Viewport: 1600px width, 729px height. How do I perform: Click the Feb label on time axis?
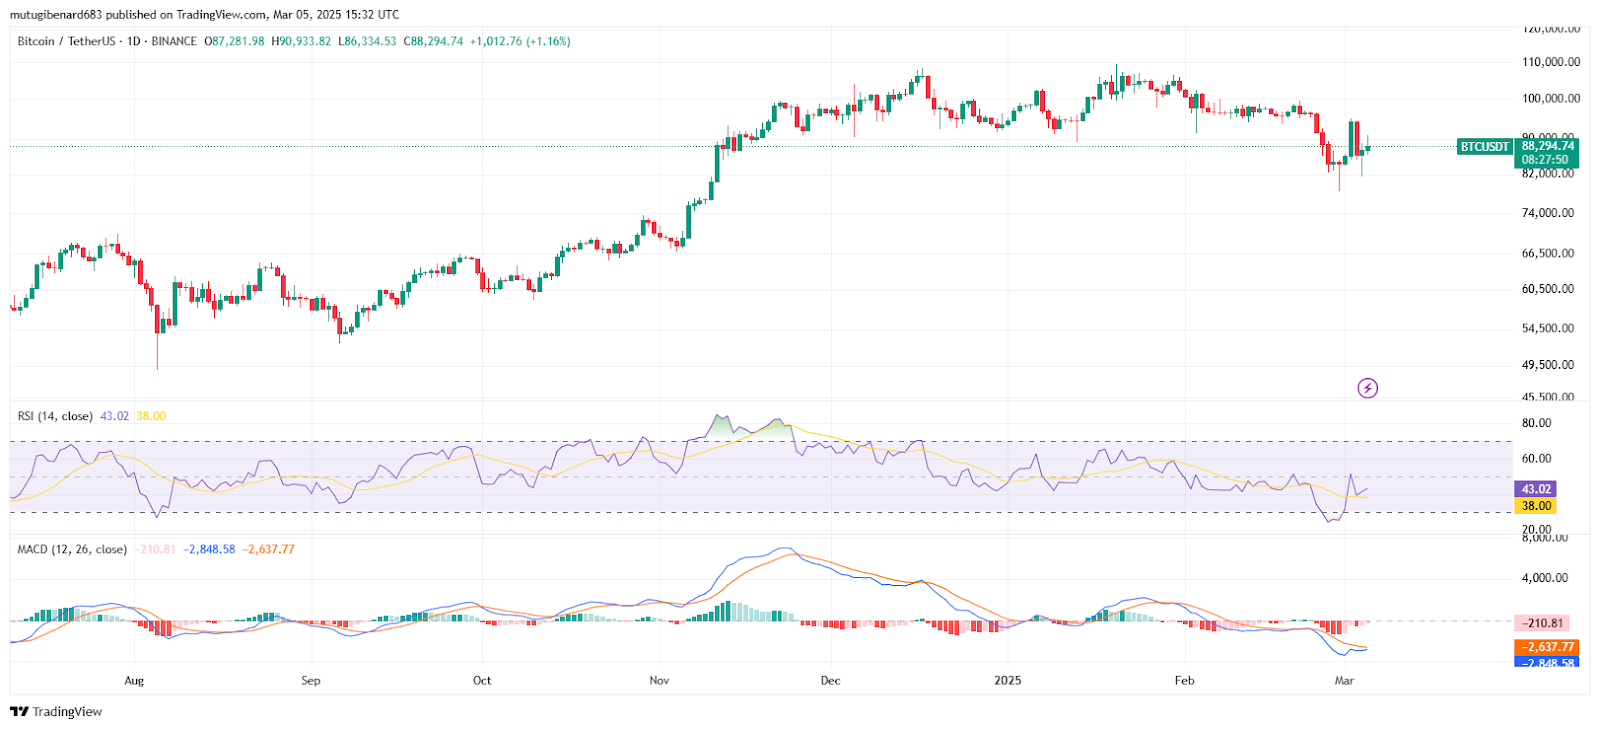[x=1184, y=681]
